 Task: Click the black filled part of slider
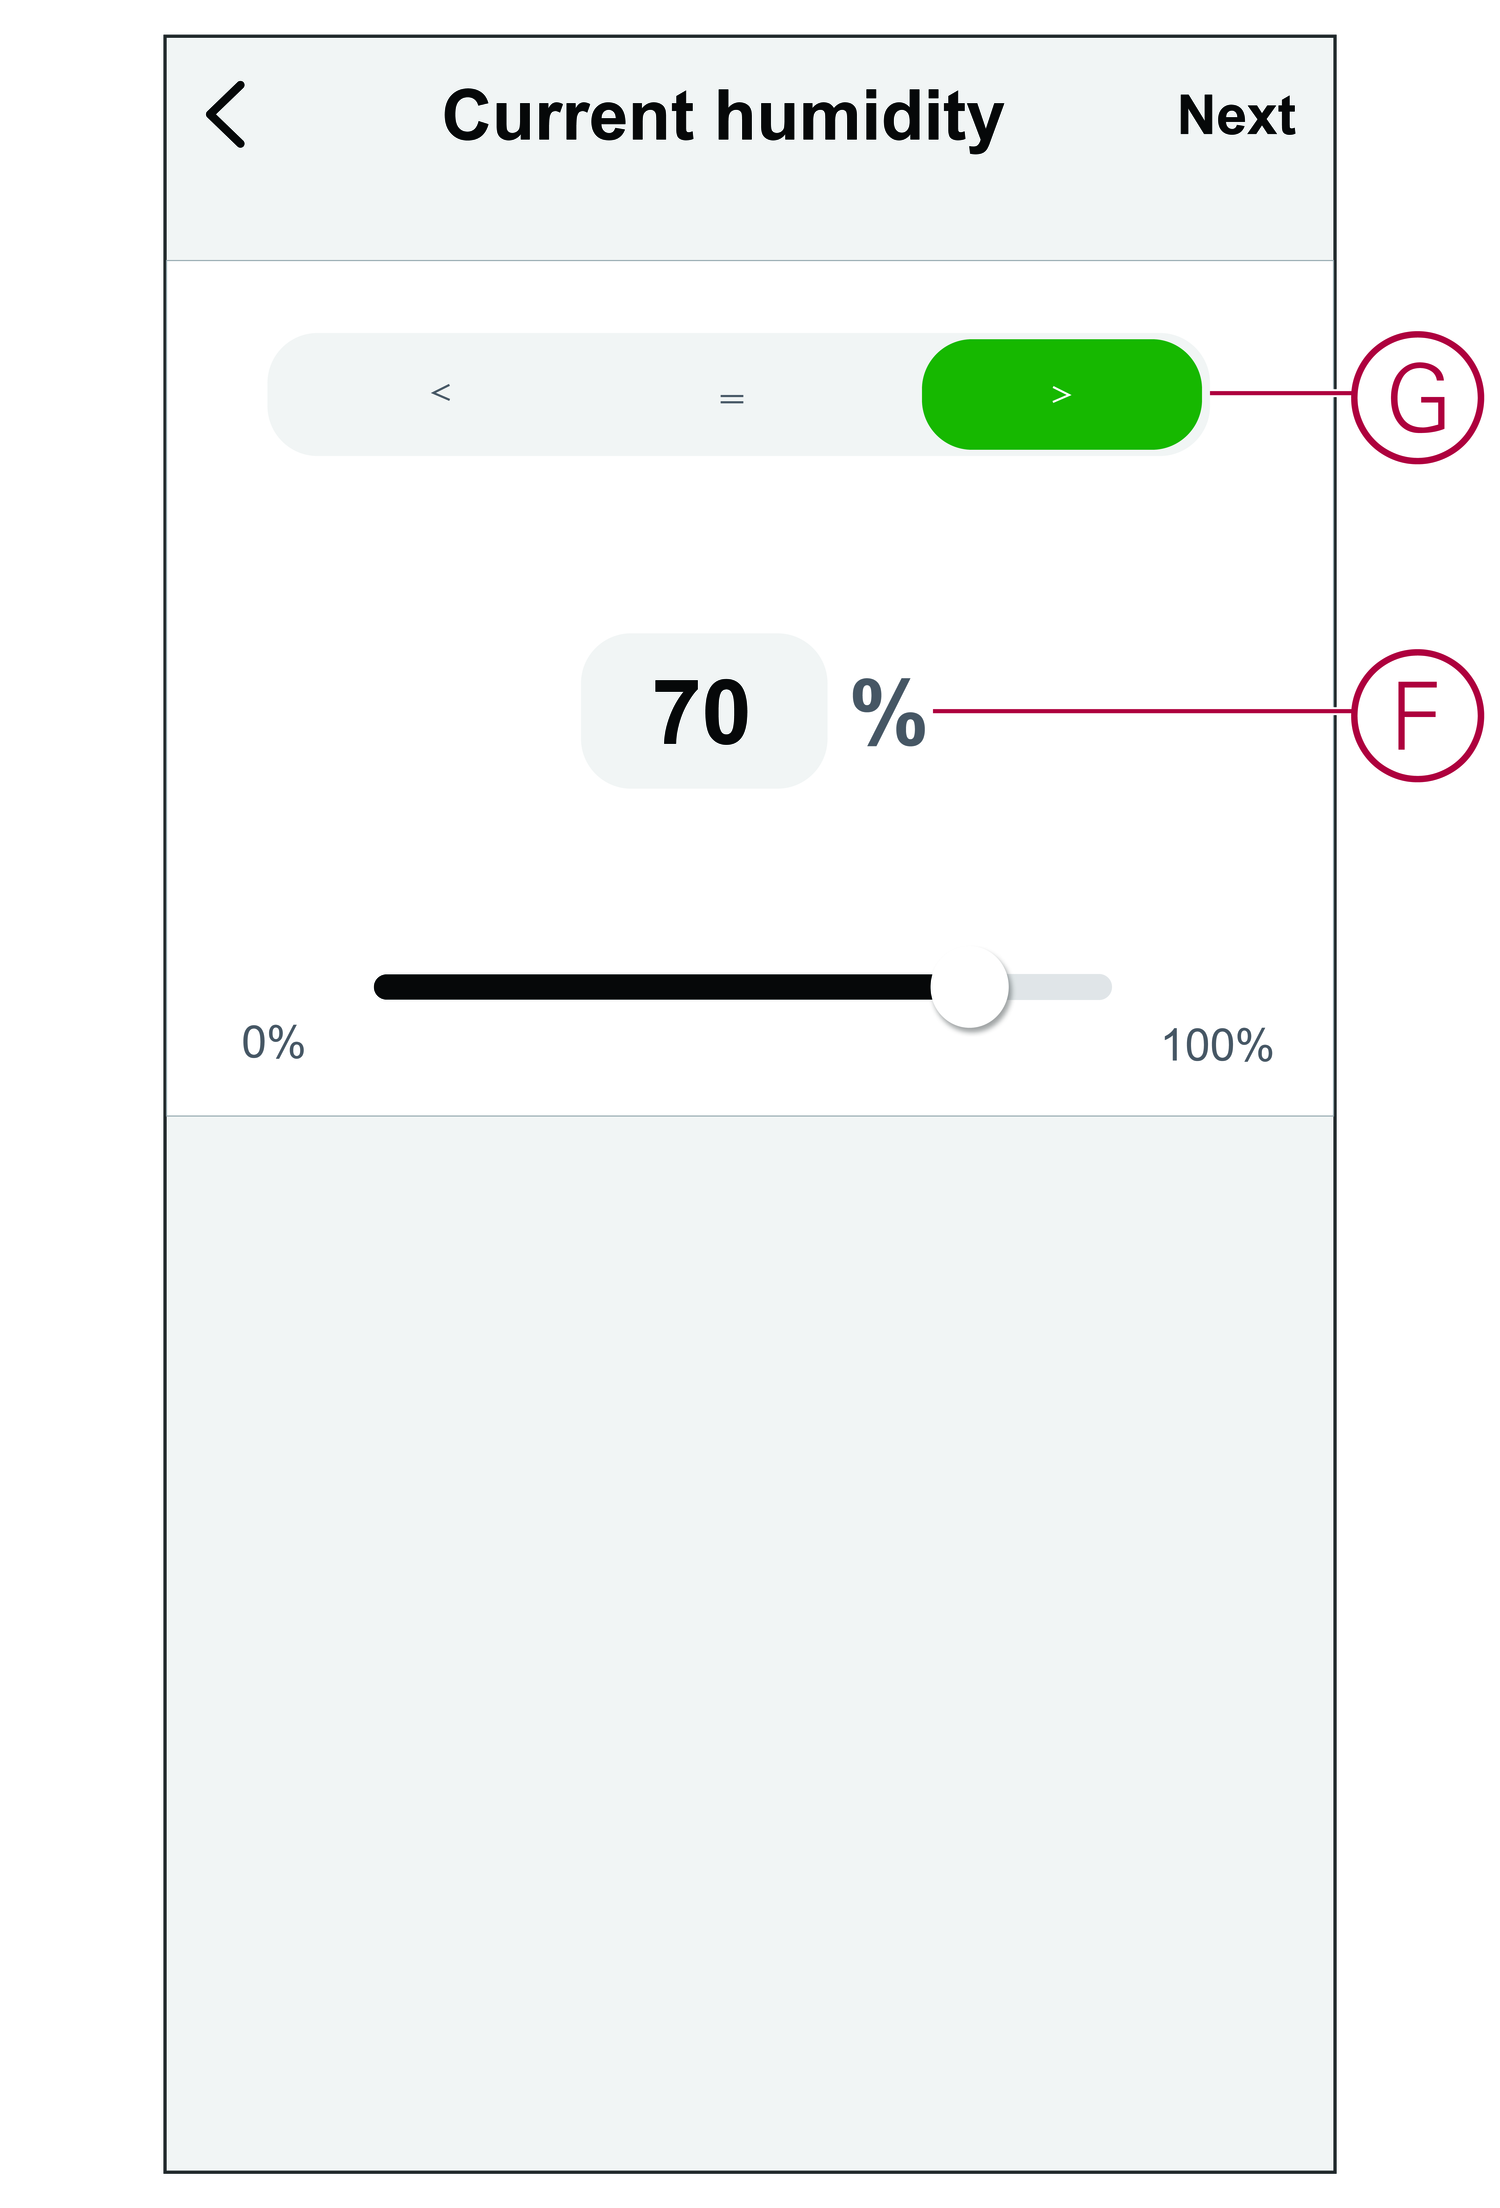650,987
